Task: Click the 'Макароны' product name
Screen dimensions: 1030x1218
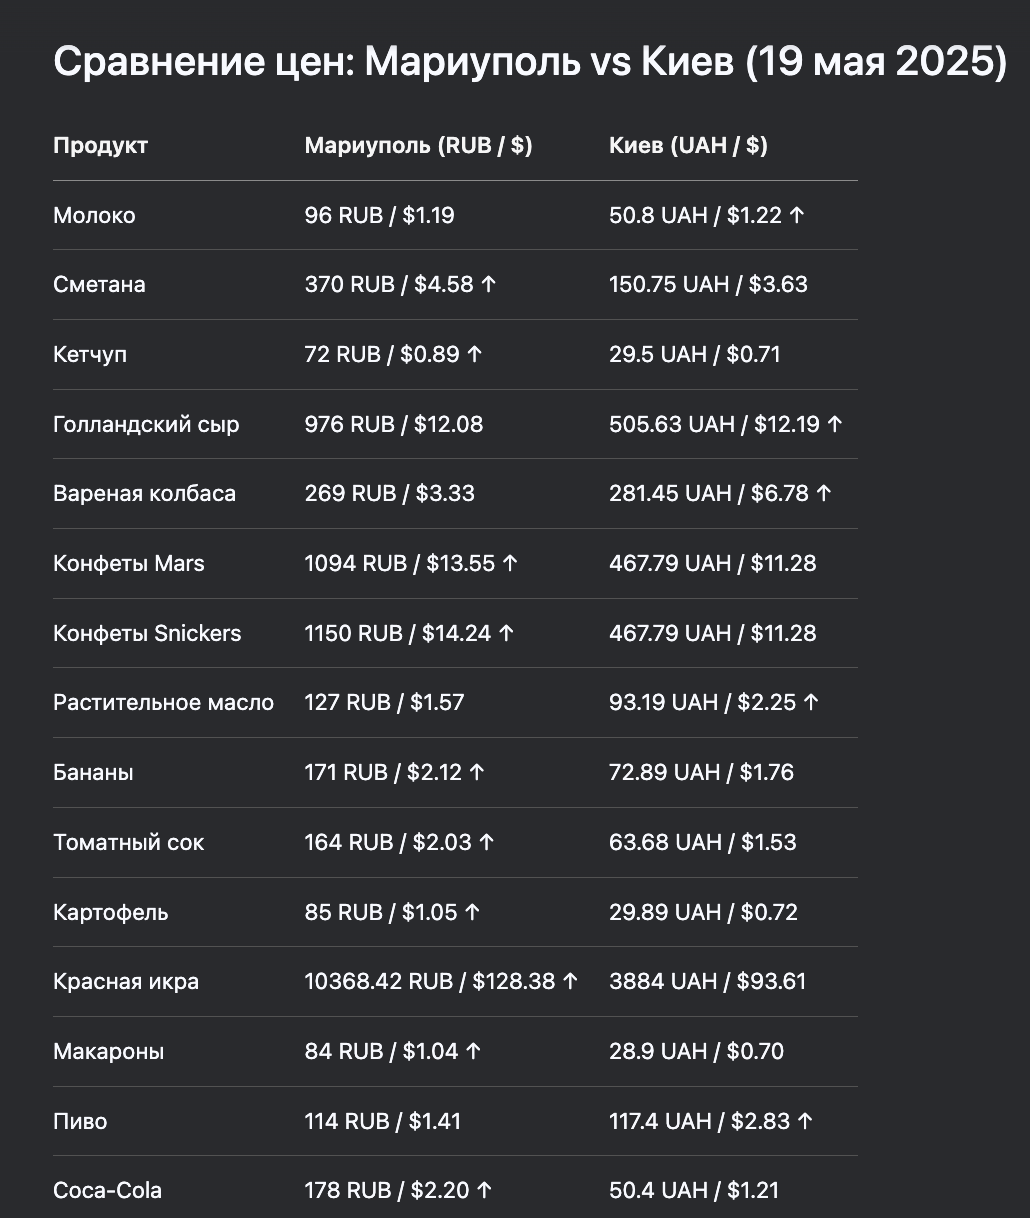Action: coord(108,1051)
